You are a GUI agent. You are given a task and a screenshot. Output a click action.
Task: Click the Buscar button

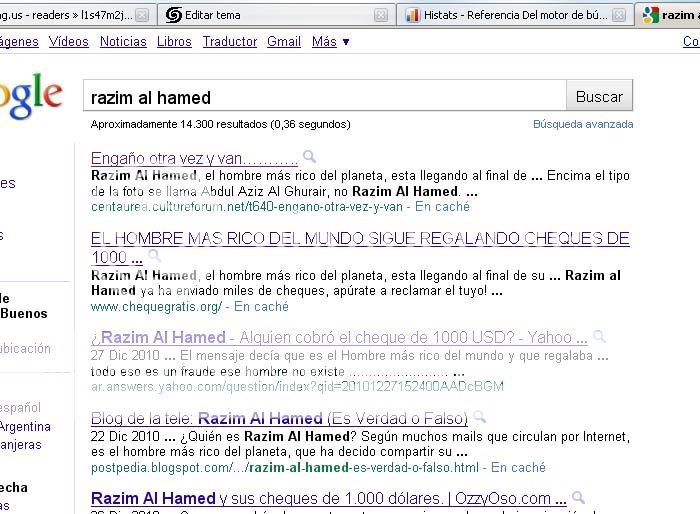pyautogui.click(x=600, y=96)
